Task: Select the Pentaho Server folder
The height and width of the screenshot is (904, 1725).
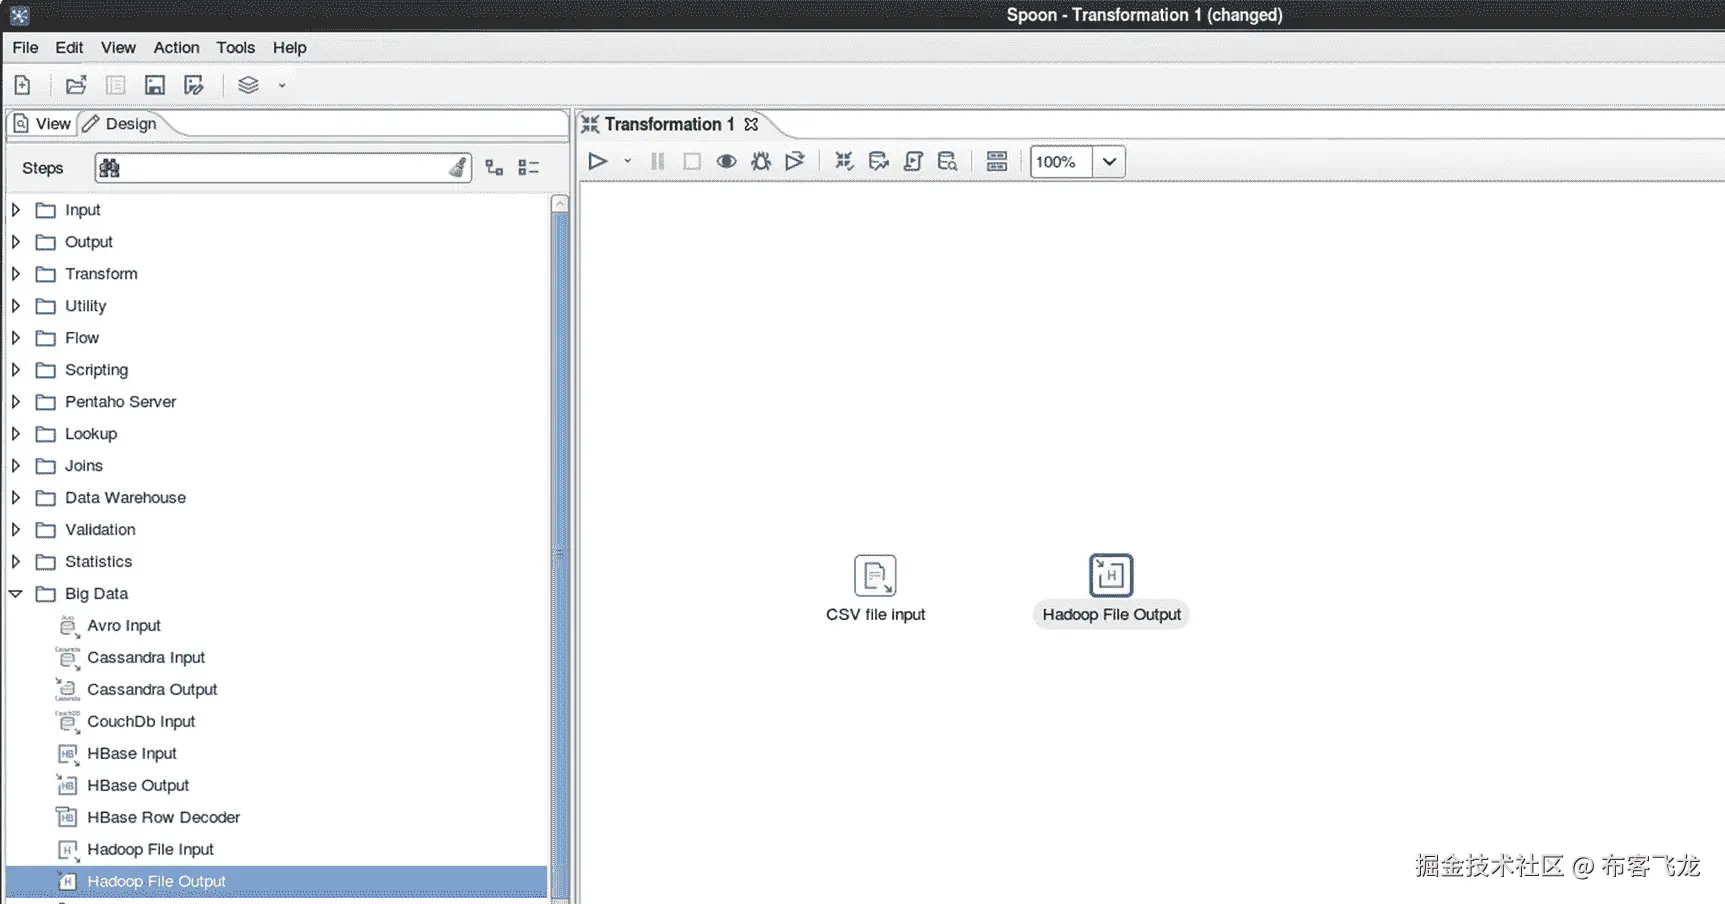Action: (120, 402)
